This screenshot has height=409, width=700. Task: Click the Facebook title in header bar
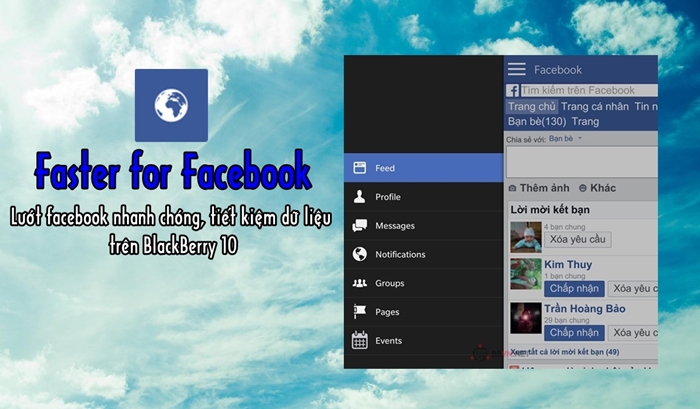pos(558,70)
